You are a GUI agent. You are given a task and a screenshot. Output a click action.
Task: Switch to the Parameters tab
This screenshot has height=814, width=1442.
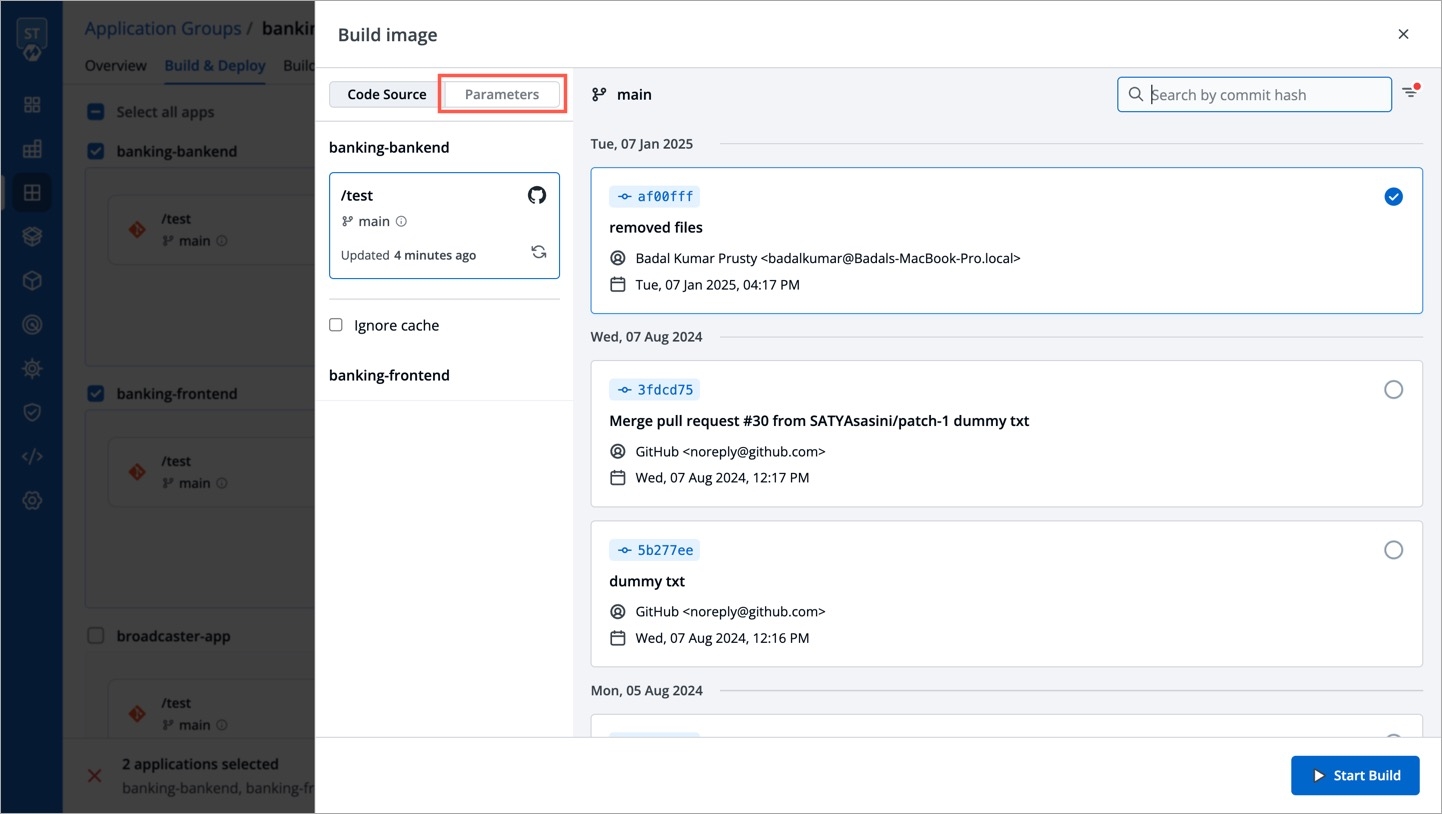click(x=502, y=94)
